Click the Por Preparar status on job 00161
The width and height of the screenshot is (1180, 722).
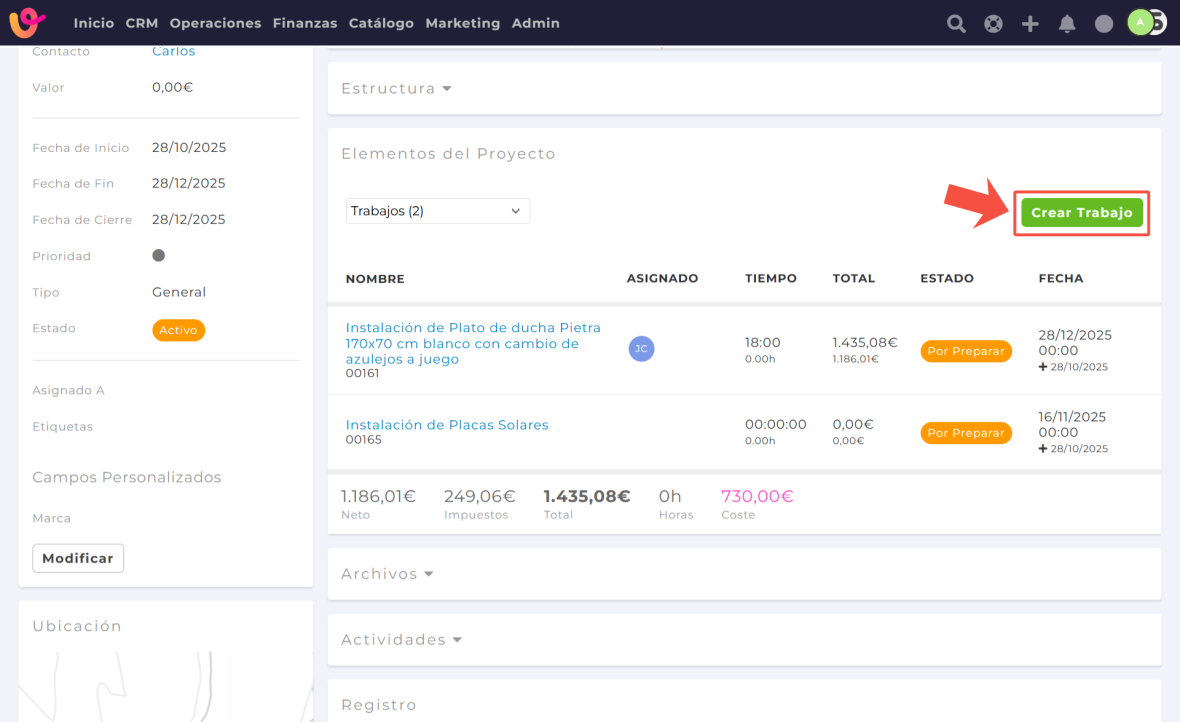tap(965, 351)
